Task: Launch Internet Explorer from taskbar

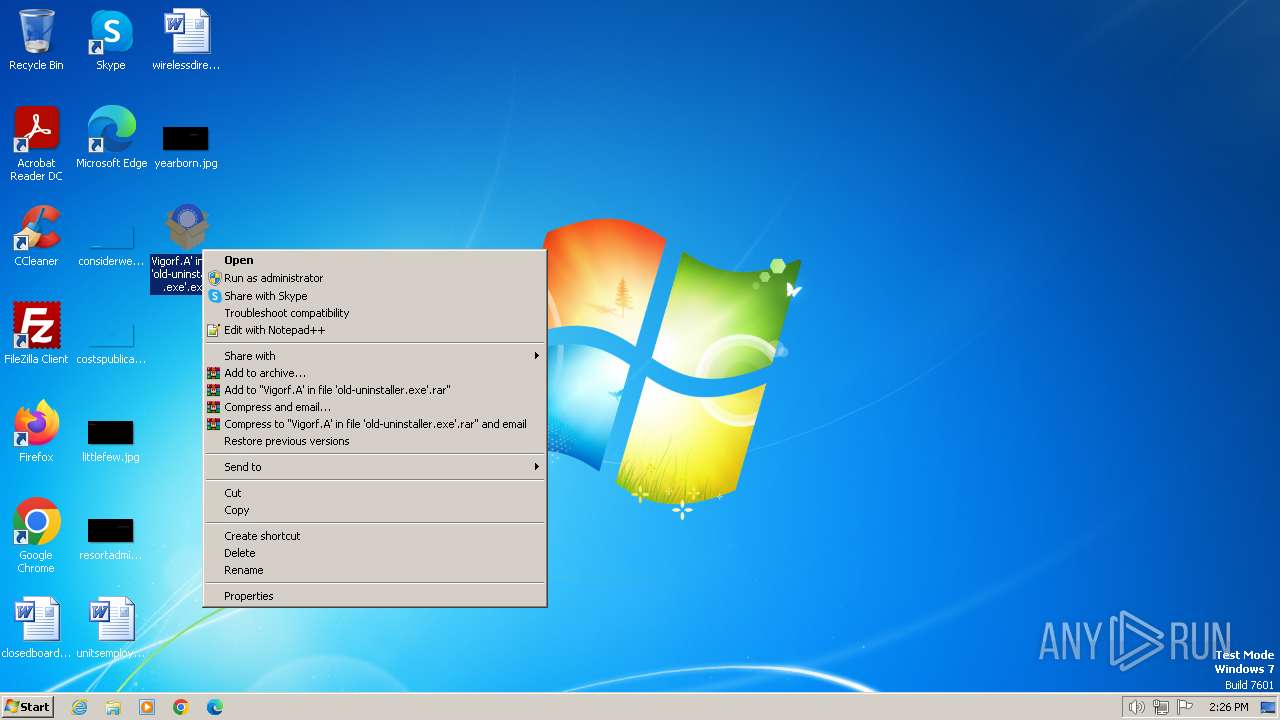Action: point(79,707)
